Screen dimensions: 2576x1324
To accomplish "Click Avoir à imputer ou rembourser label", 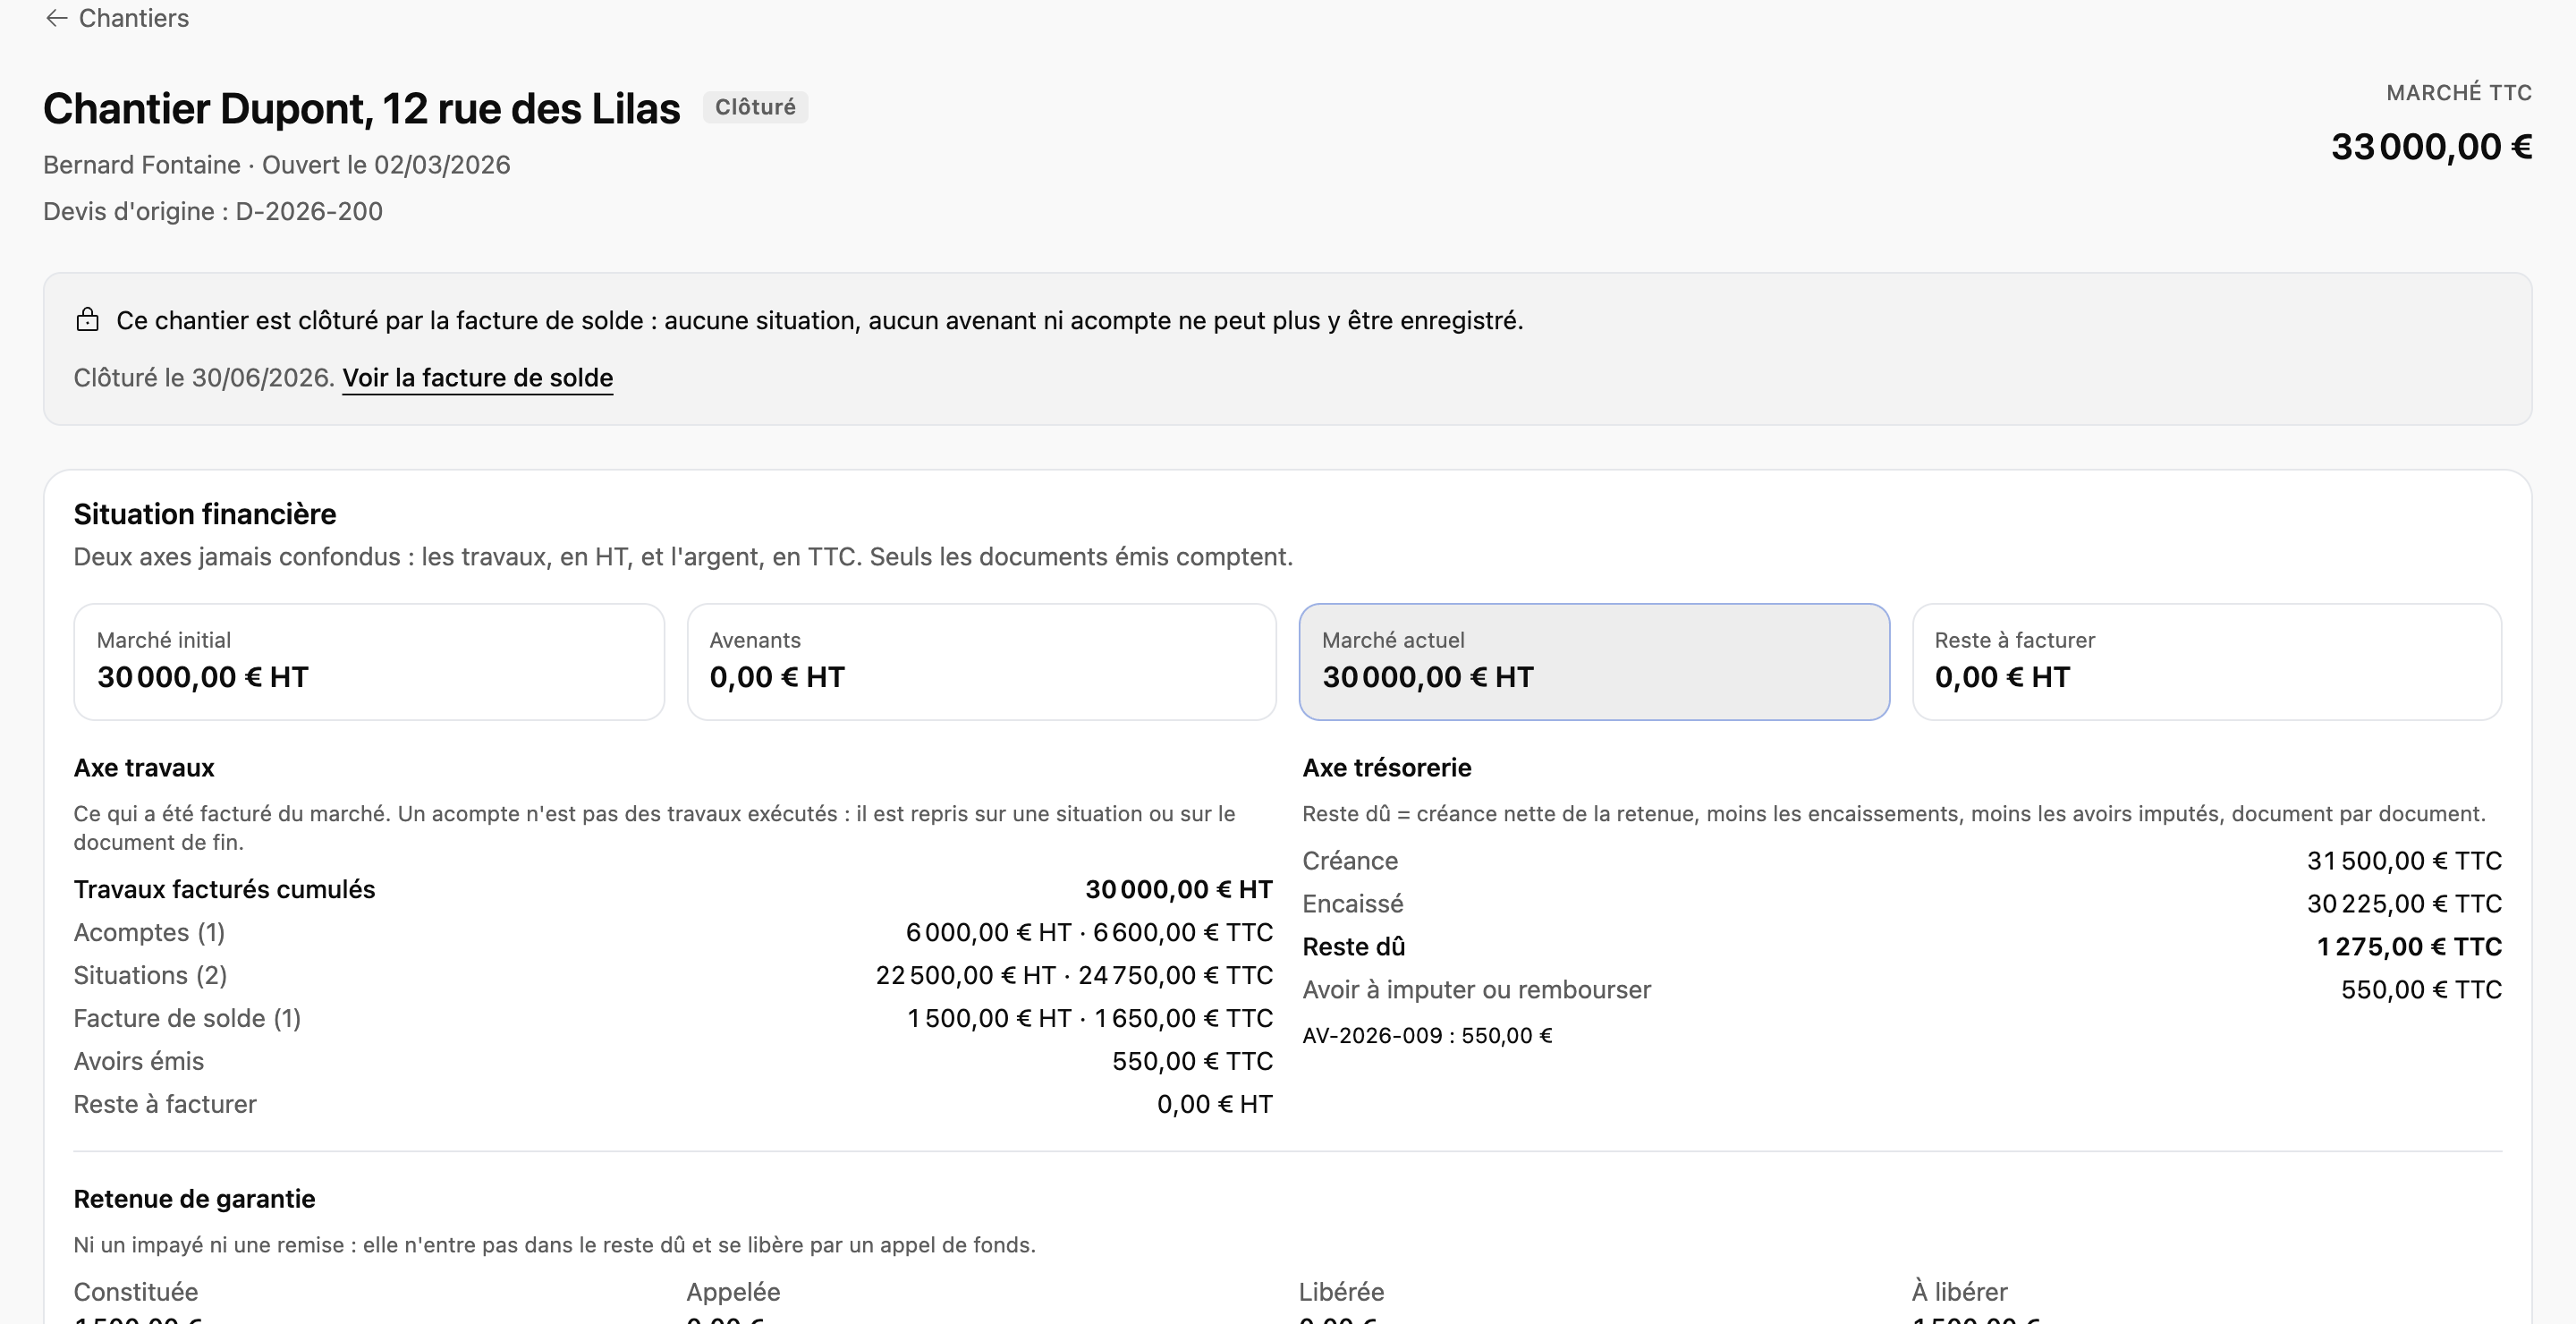I will [x=1476, y=989].
